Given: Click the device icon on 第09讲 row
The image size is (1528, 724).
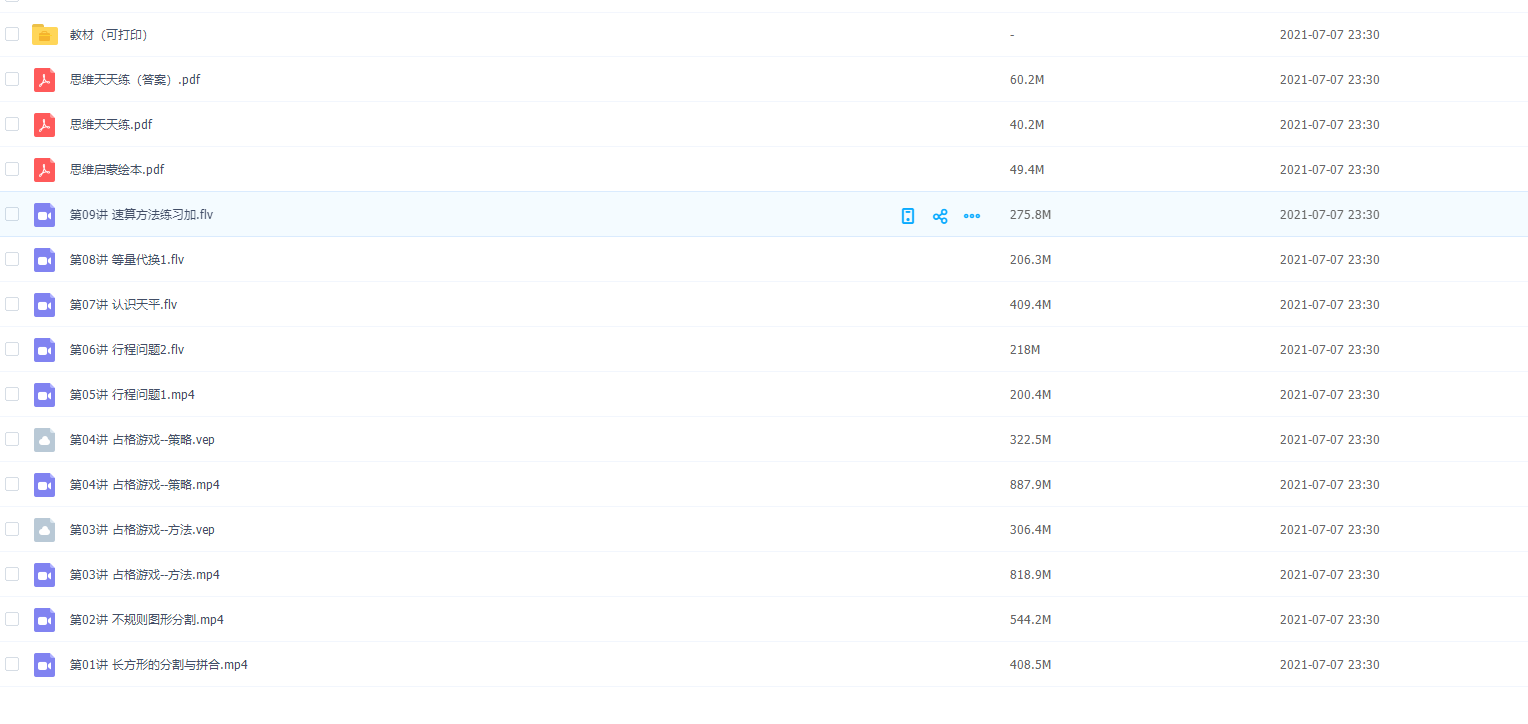Looking at the screenshot, I should [908, 216].
